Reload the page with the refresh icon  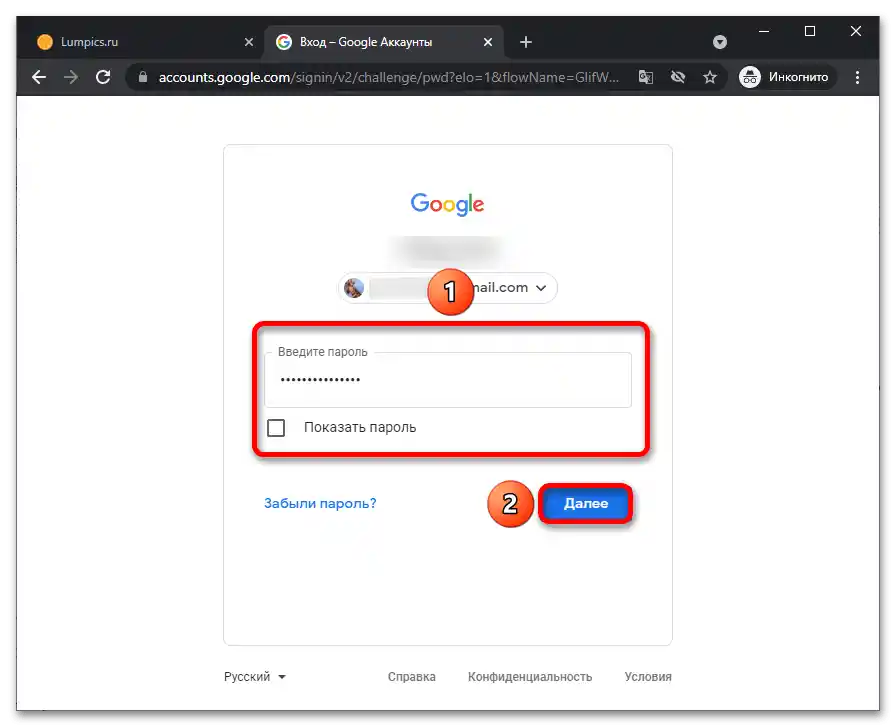103,77
